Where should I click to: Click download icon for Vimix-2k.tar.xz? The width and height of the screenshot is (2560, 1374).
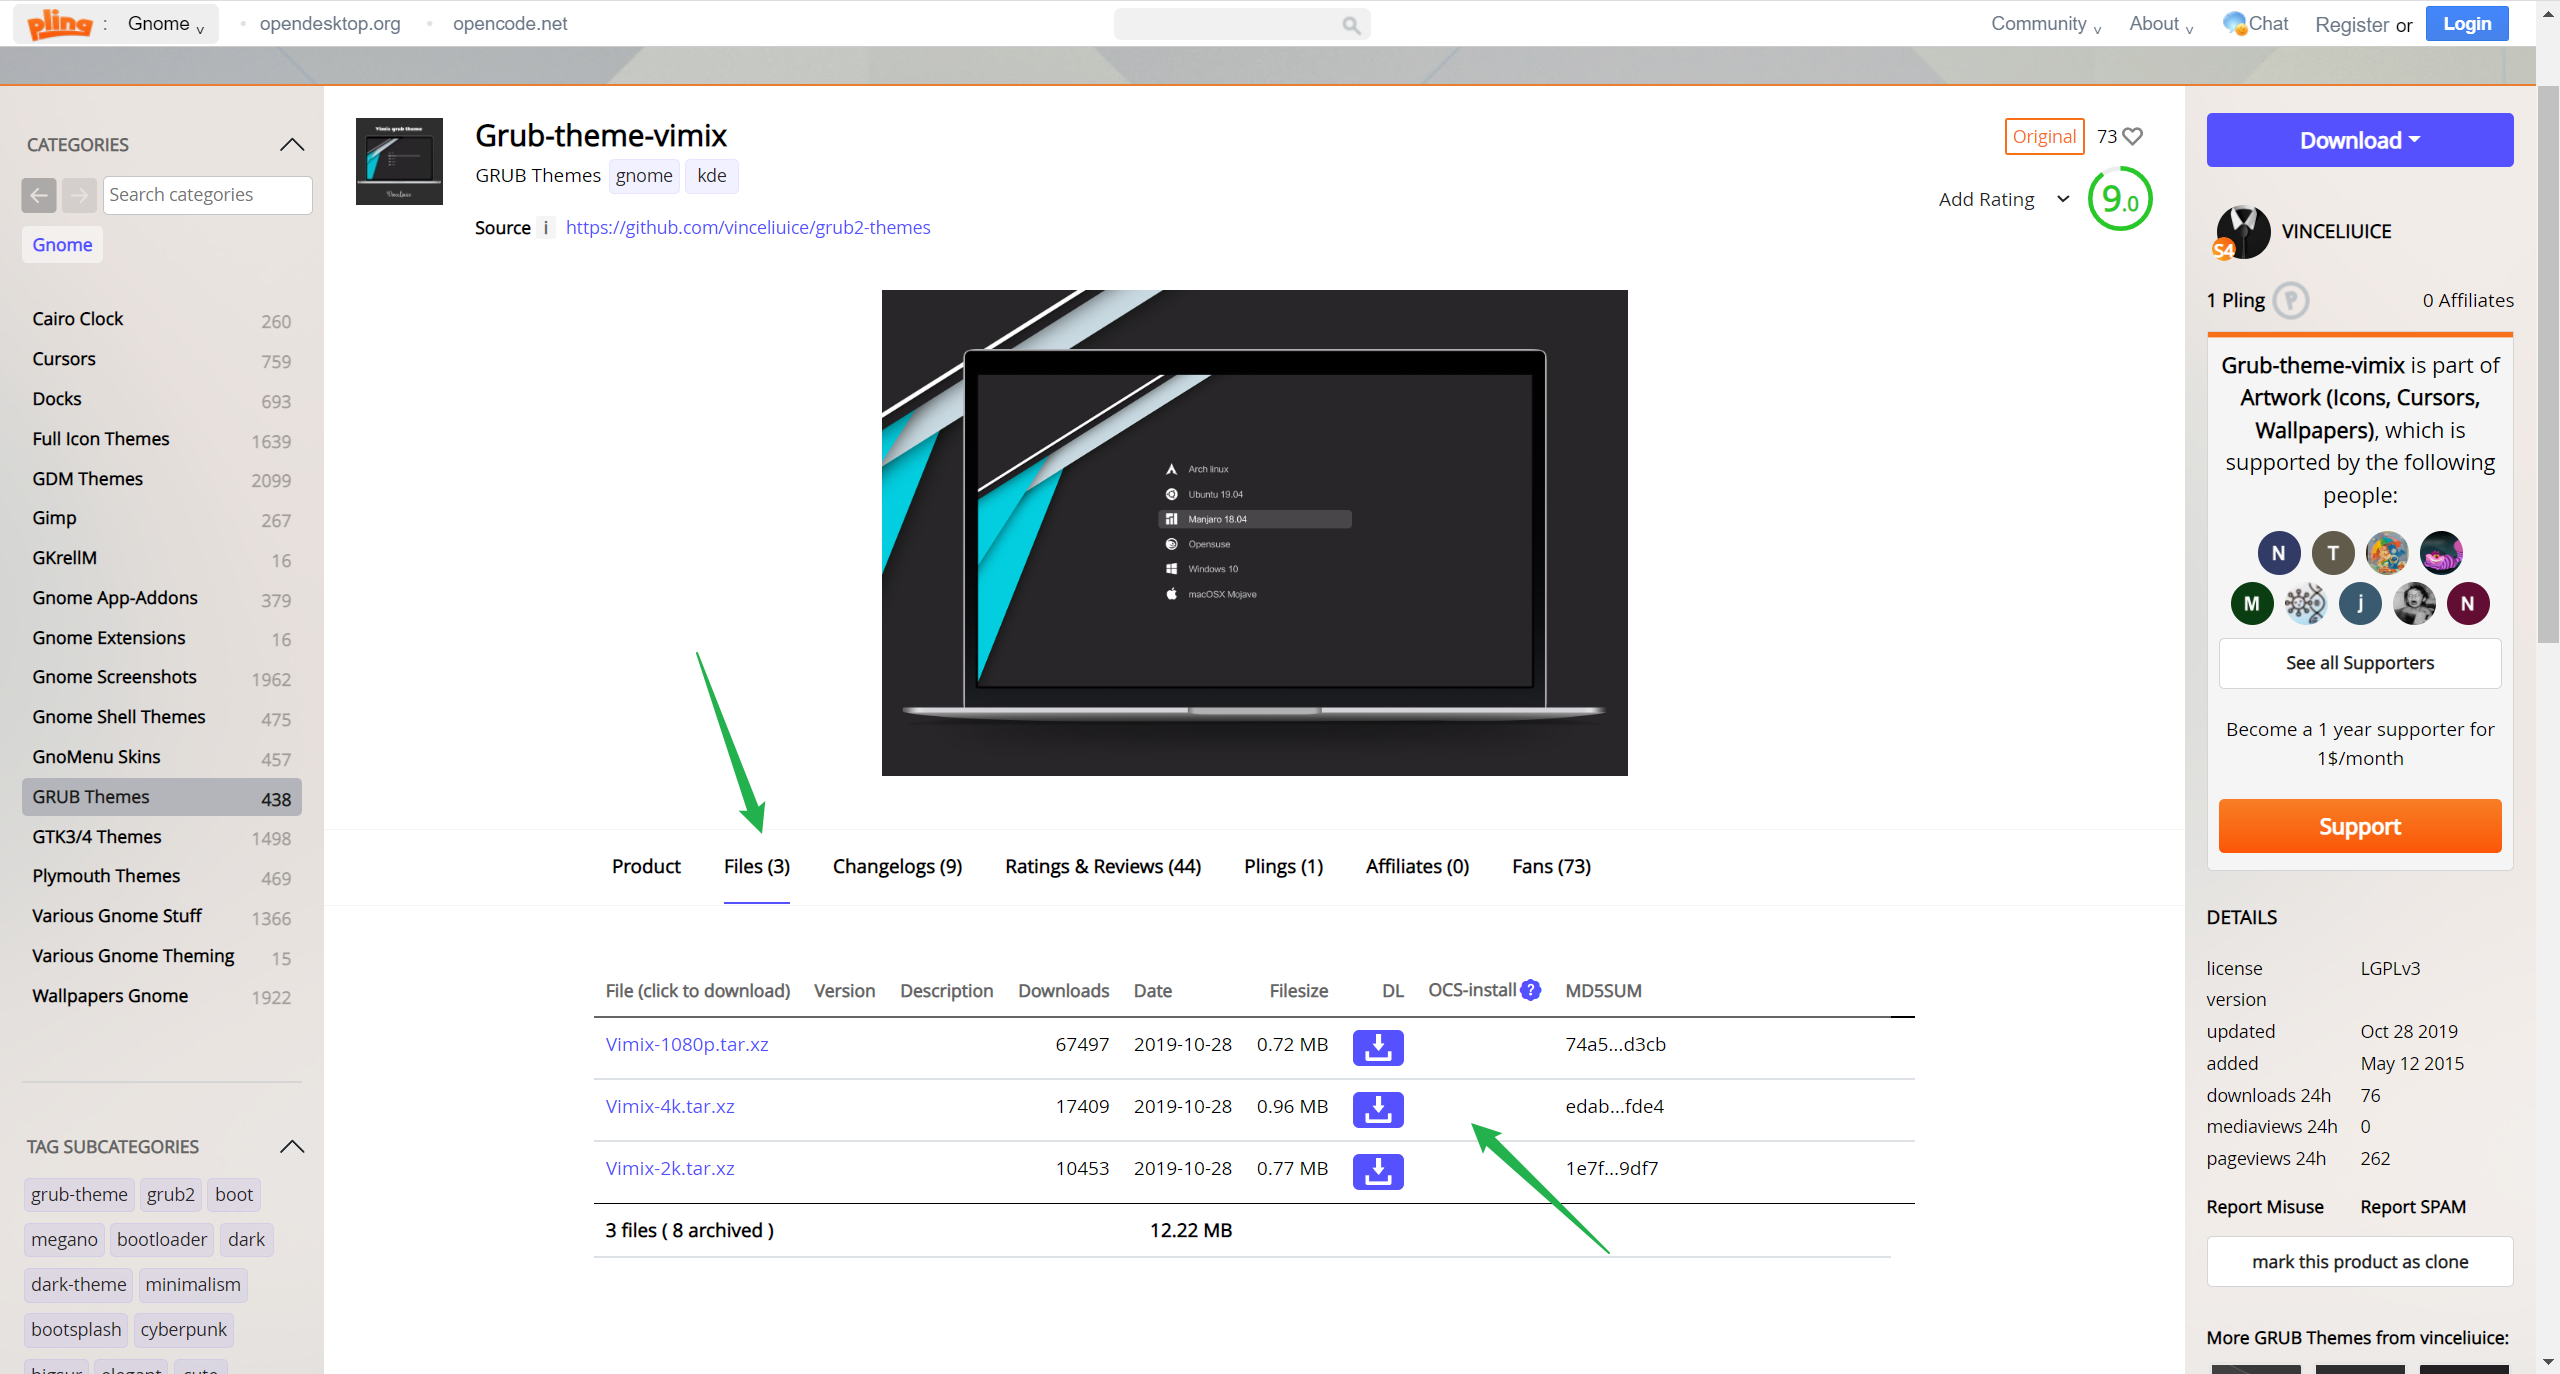tap(1377, 1170)
